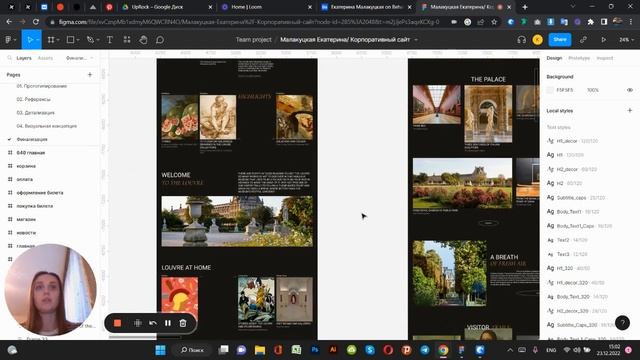Click the Team project breadcrumb

(253, 40)
